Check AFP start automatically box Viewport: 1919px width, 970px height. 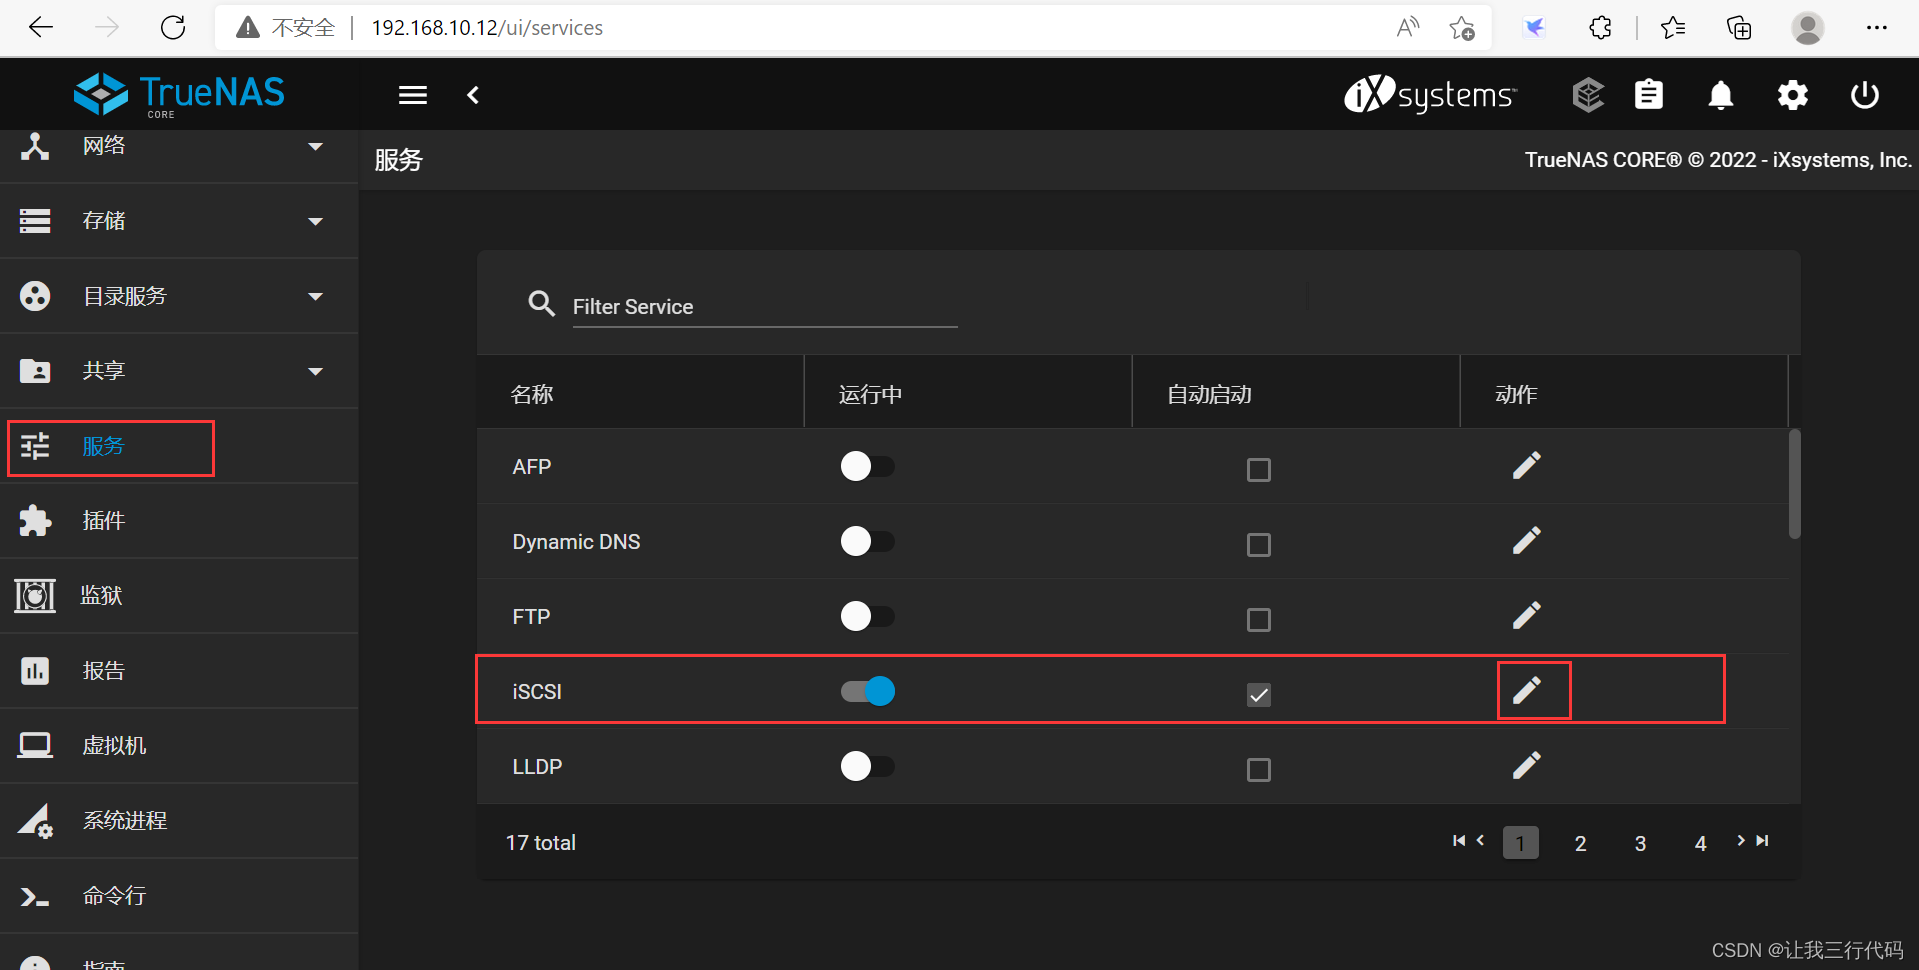pyautogui.click(x=1259, y=470)
